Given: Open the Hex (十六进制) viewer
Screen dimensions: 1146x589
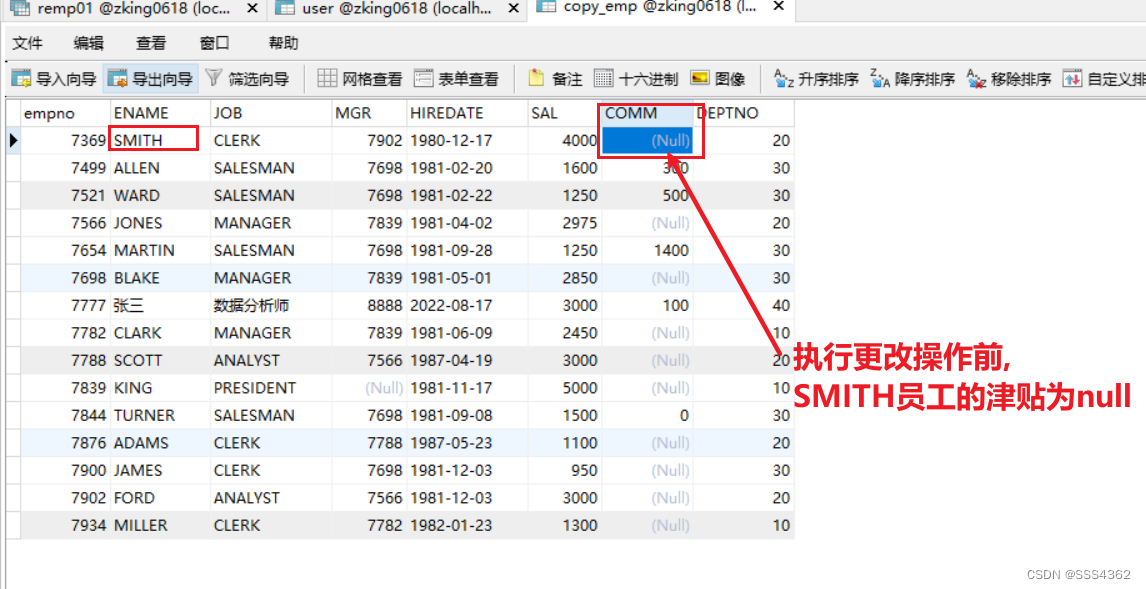Looking at the screenshot, I should pyautogui.click(x=636, y=78).
